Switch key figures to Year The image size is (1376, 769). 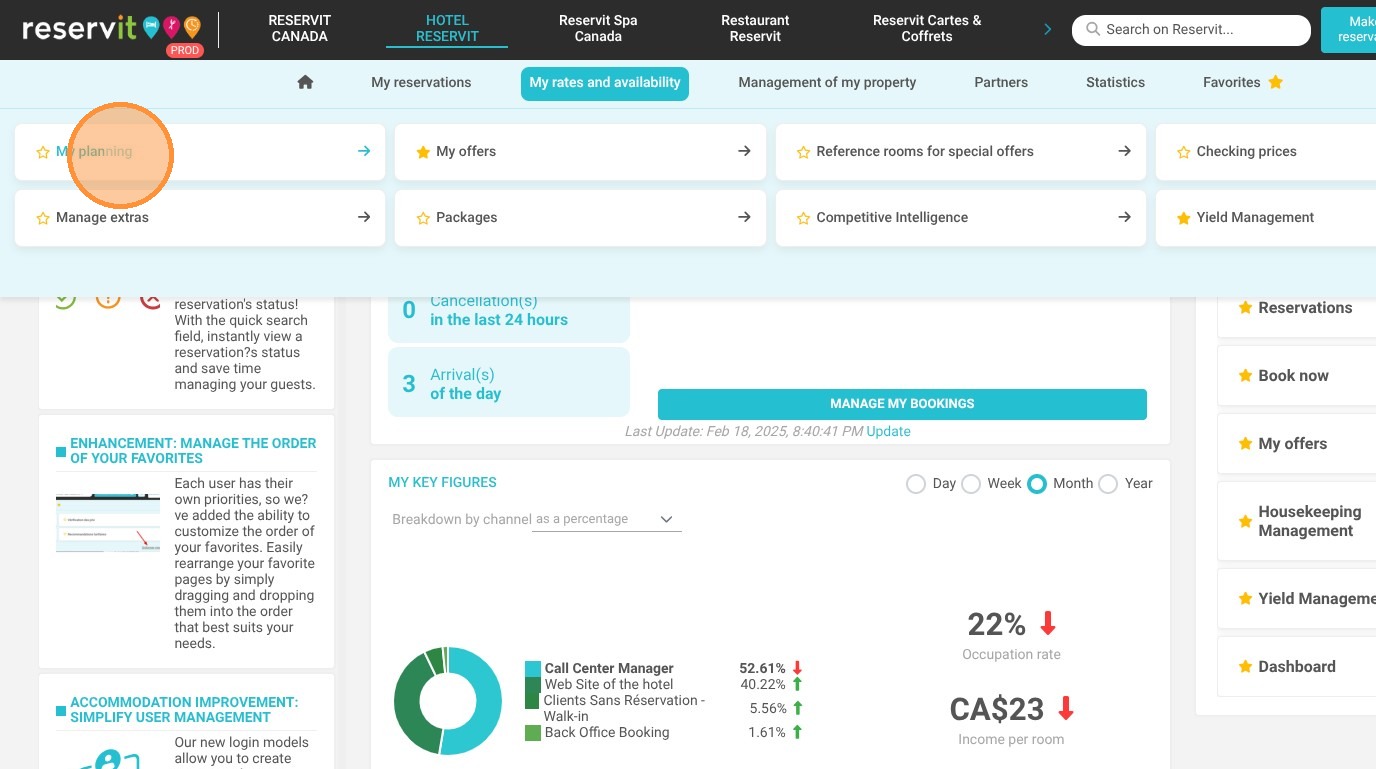click(1108, 484)
